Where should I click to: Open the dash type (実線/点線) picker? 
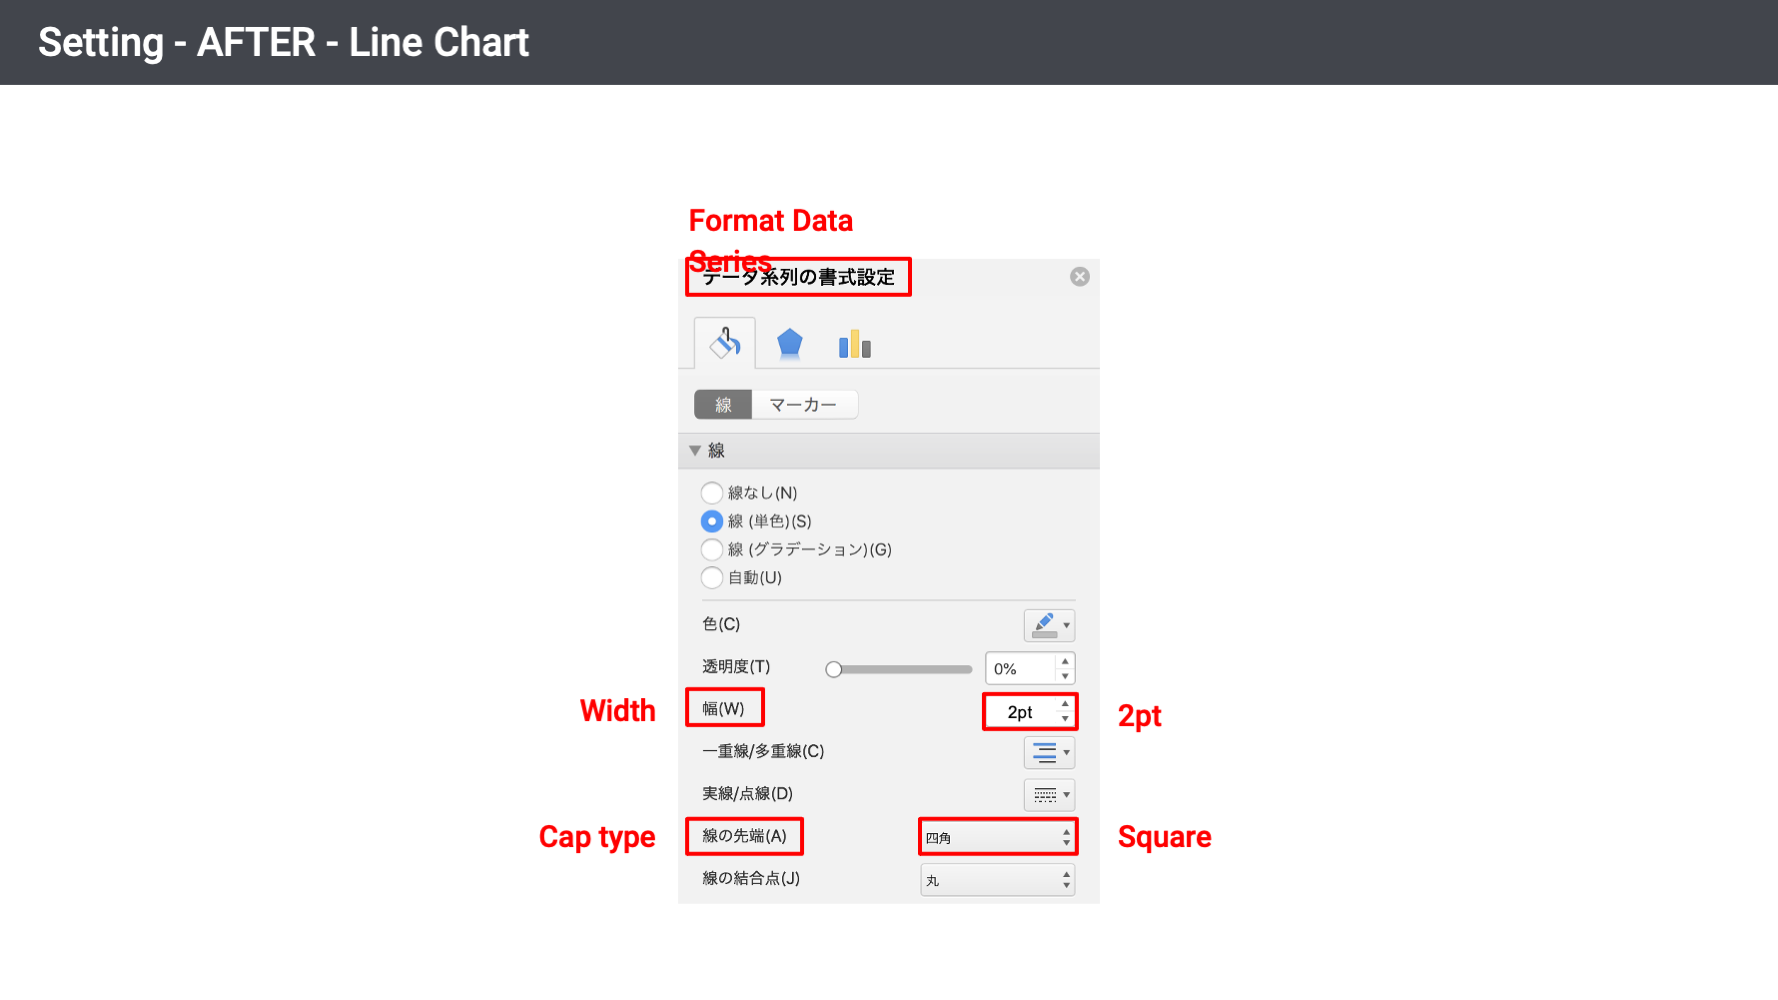[x=1048, y=795]
